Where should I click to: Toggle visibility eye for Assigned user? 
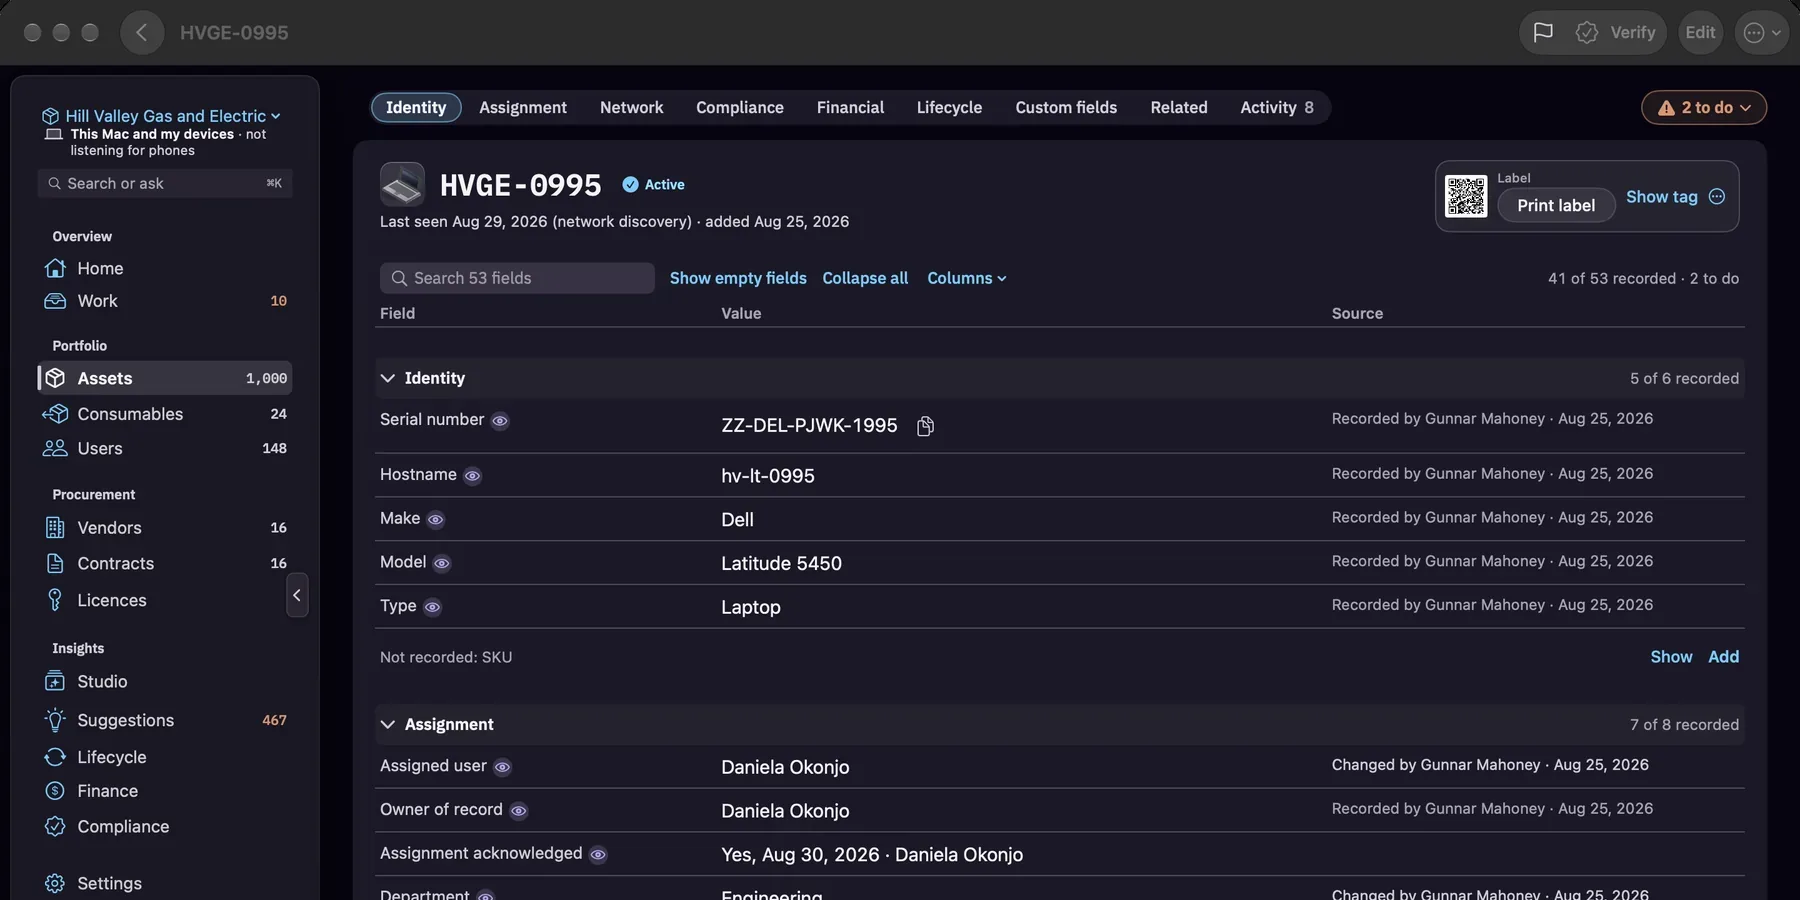(503, 767)
